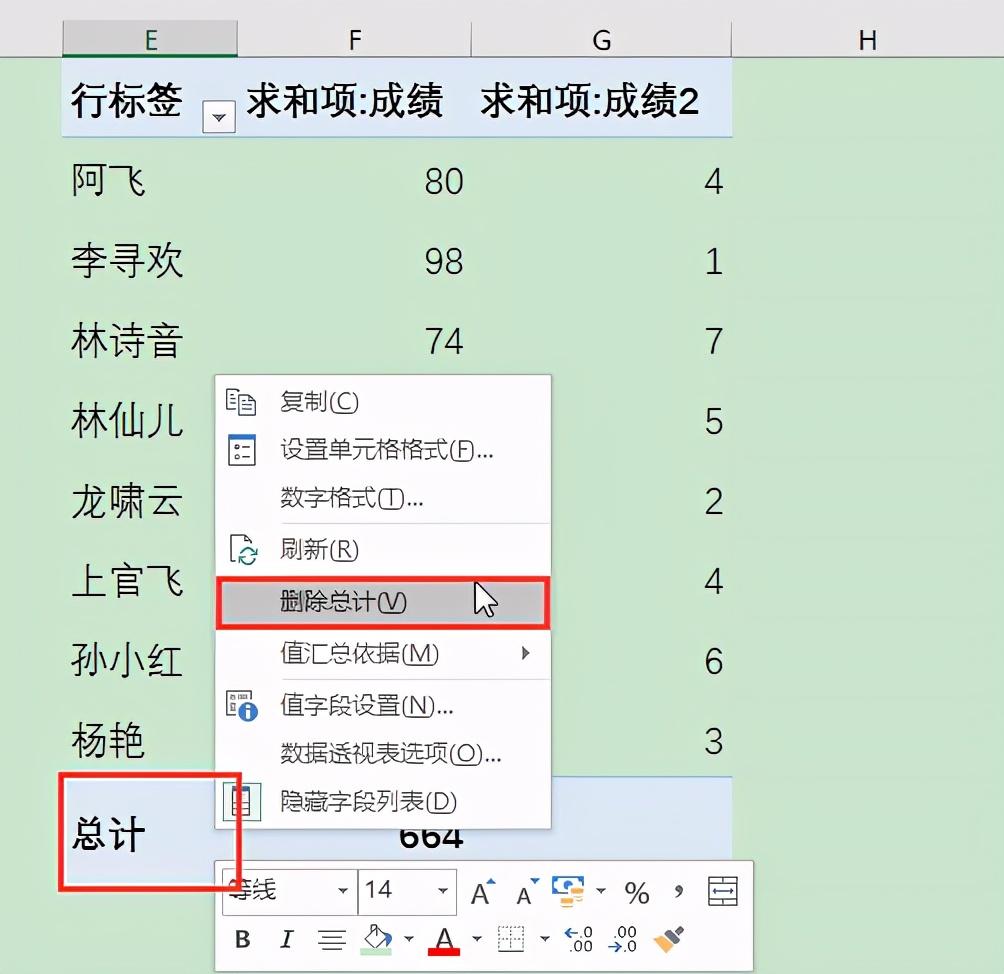Expand font color dropdown arrow
This screenshot has height=974, width=1004.
pyautogui.click(x=476, y=939)
